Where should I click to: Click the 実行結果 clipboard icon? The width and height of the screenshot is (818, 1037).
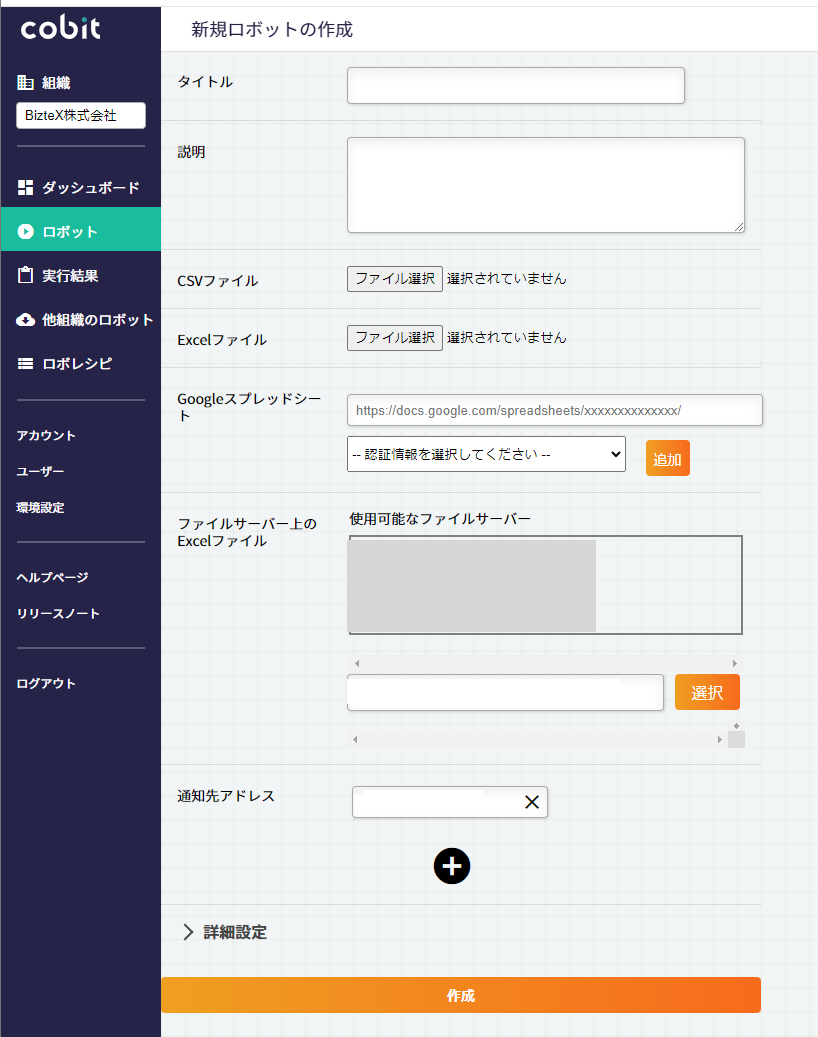coord(25,275)
